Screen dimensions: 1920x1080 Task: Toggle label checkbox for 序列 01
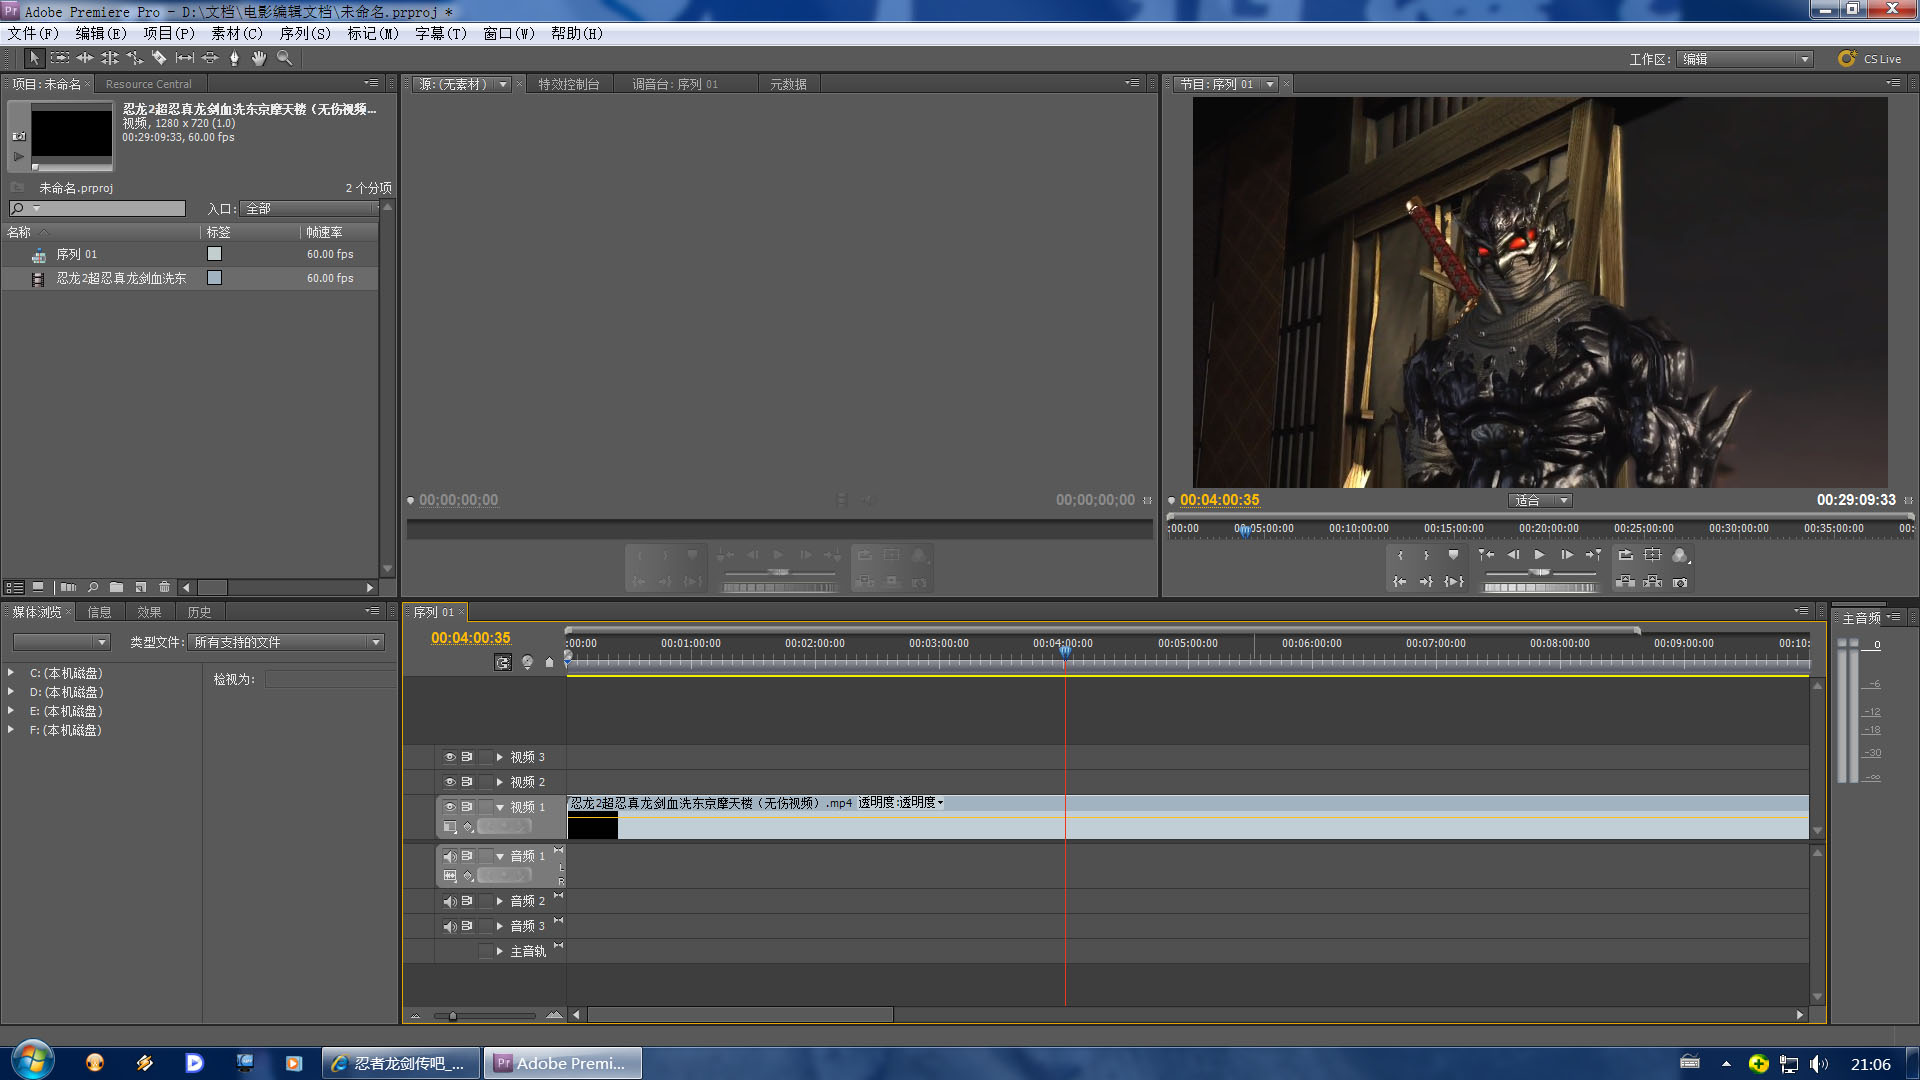click(214, 254)
